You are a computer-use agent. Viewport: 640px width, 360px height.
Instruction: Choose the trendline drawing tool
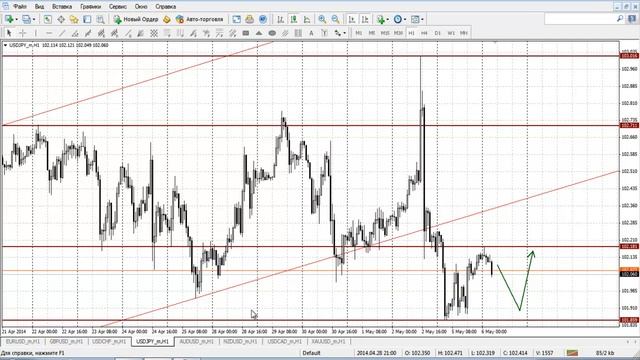(x=62, y=33)
